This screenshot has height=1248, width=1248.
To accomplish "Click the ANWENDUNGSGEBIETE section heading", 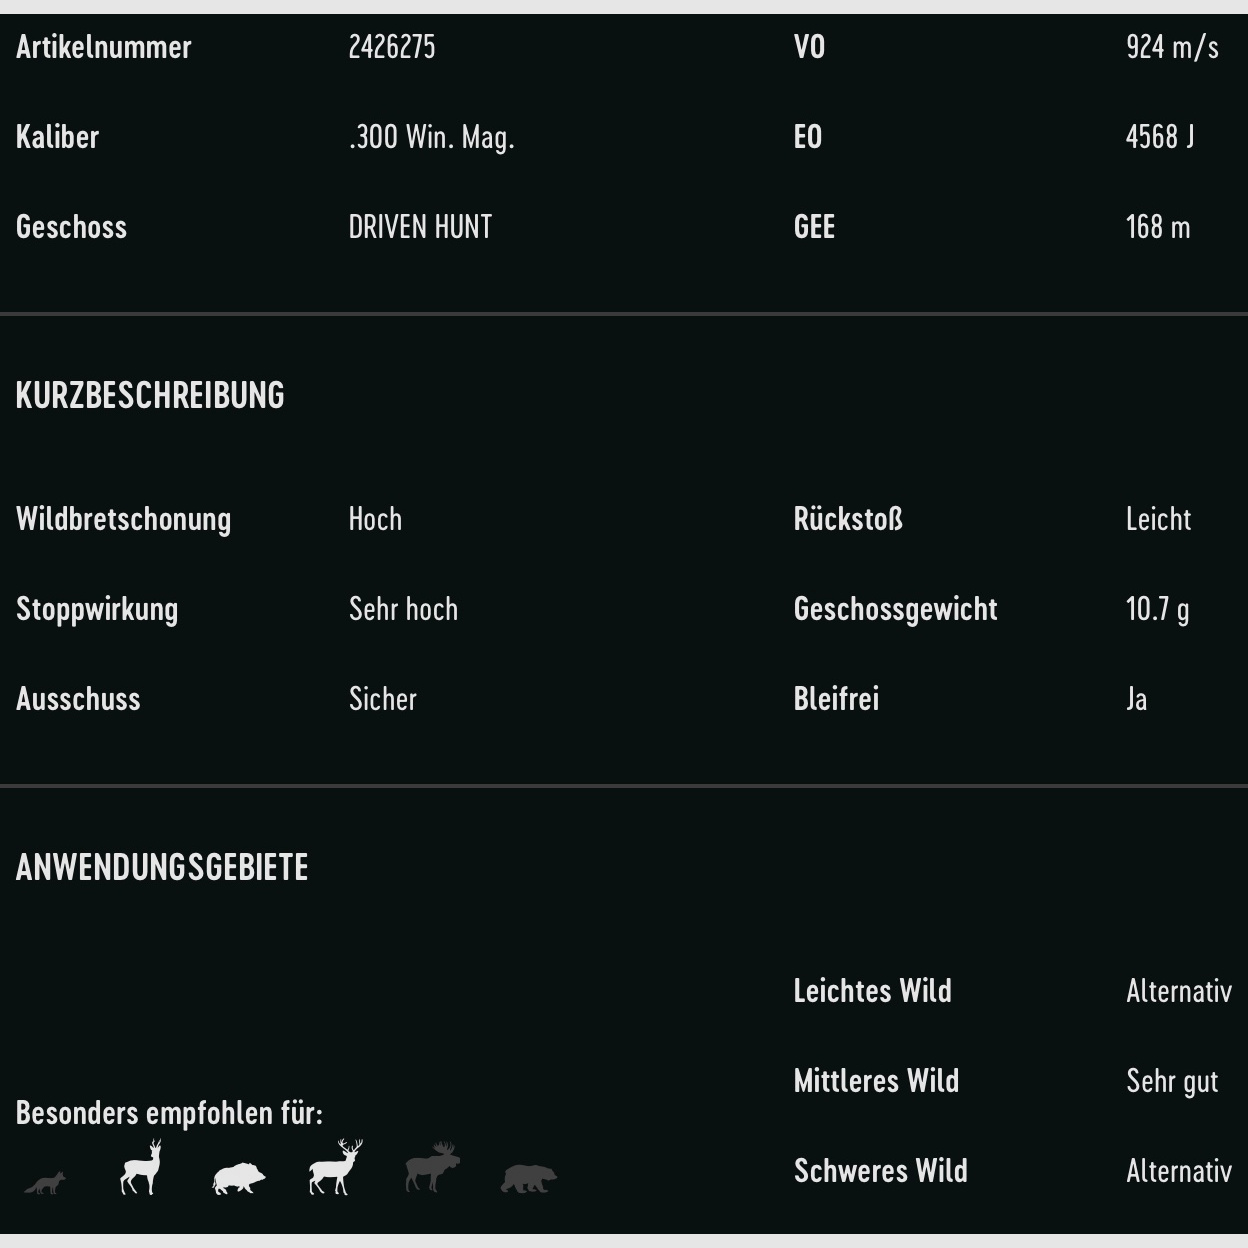I will (162, 867).
